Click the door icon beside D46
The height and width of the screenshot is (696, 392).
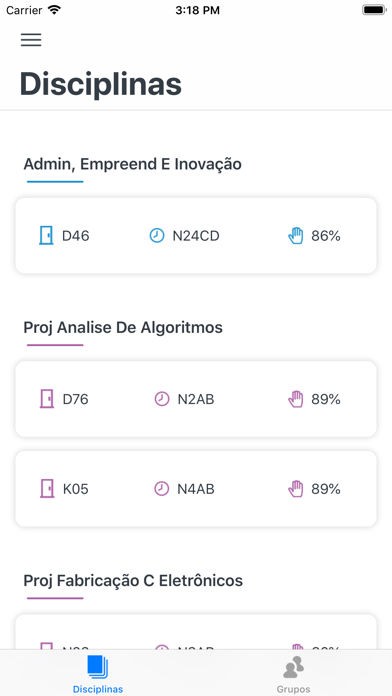tap(46, 235)
